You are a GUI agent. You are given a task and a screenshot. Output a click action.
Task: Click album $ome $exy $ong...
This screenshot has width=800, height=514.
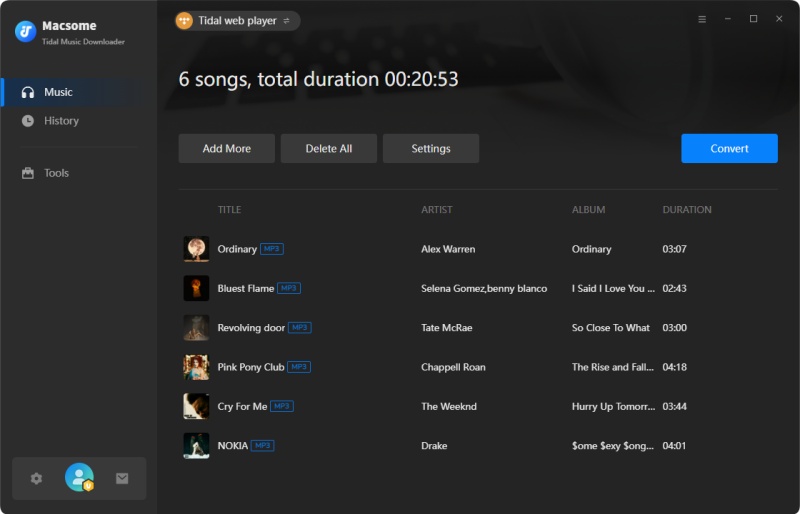point(613,446)
